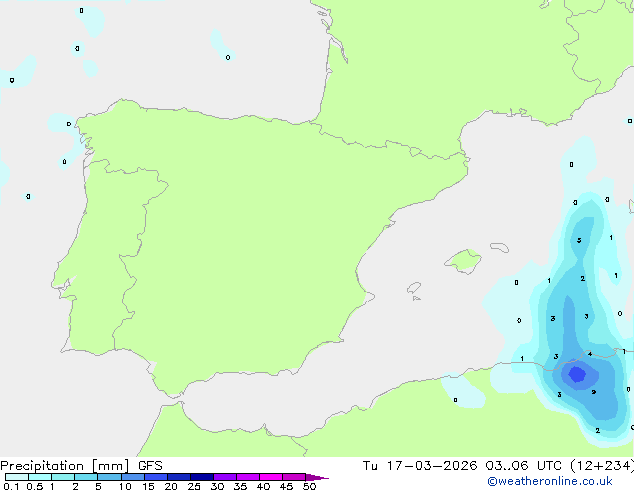Click the "(12+234)" forecast offset text
The width and height of the screenshot is (634, 490).
[x=602, y=466]
